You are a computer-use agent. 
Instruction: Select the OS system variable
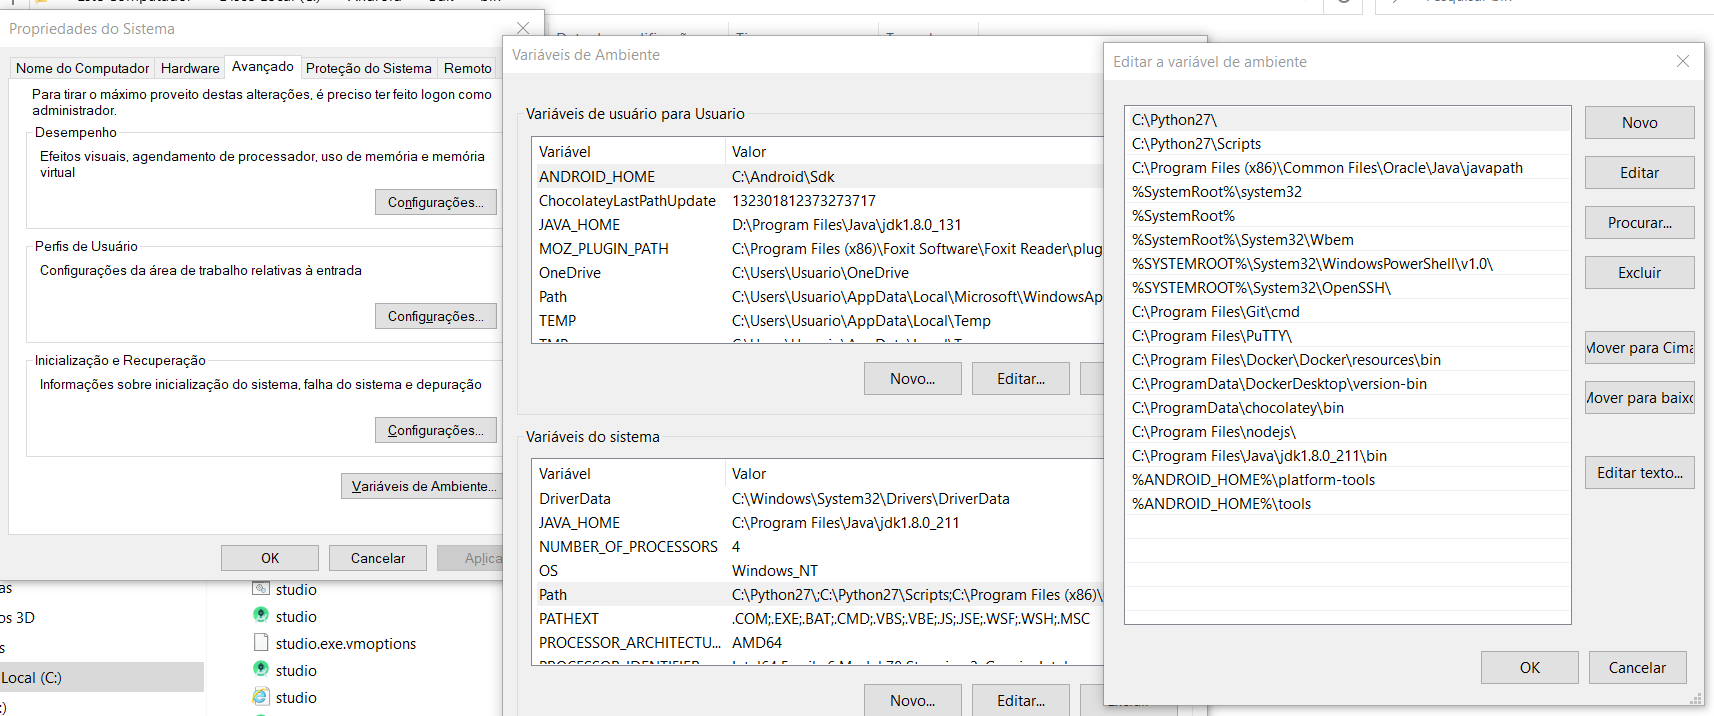[818, 571]
